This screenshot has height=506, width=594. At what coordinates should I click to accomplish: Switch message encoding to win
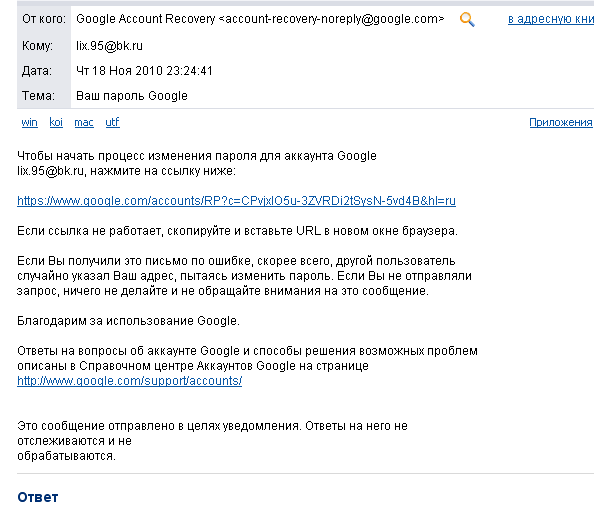[x=30, y=122]
